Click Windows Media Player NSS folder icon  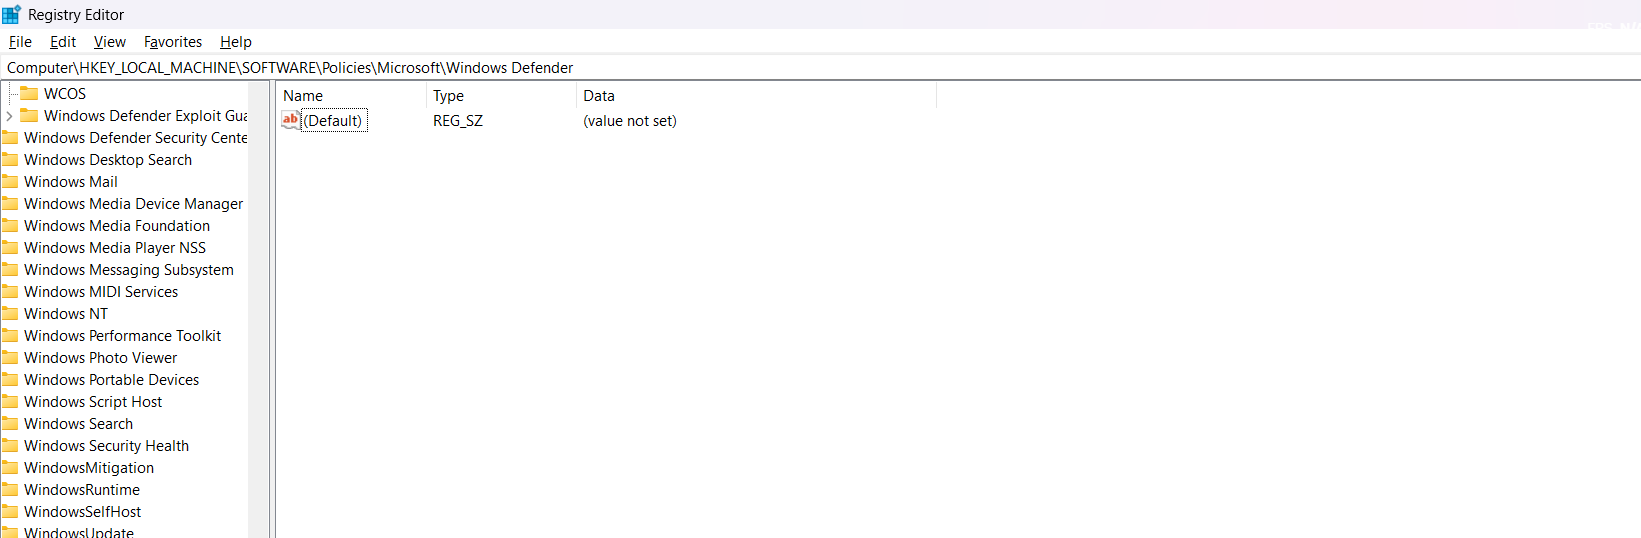10,248
